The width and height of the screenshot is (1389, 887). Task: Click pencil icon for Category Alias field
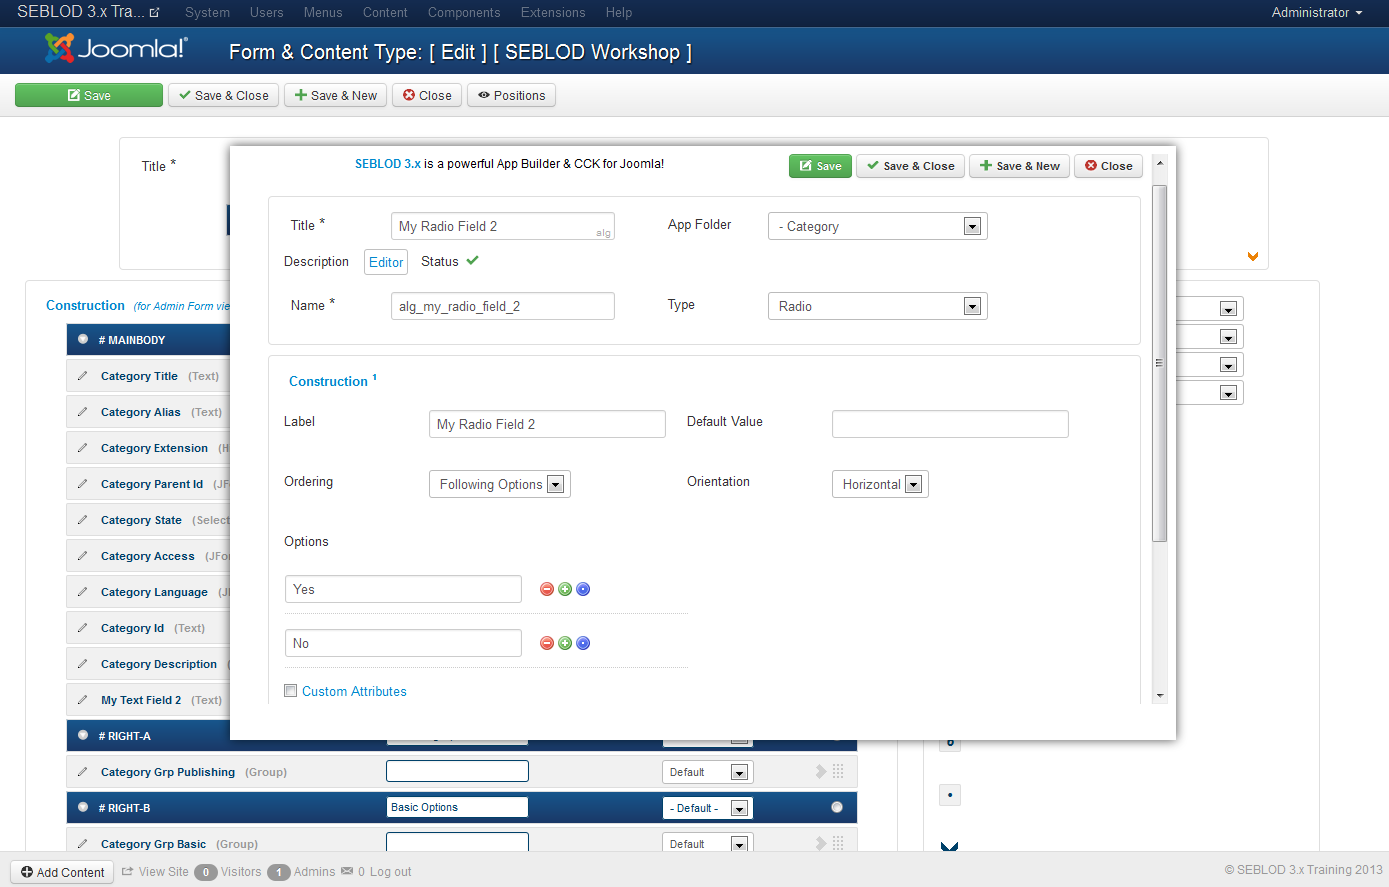click(x=82, y=412)
